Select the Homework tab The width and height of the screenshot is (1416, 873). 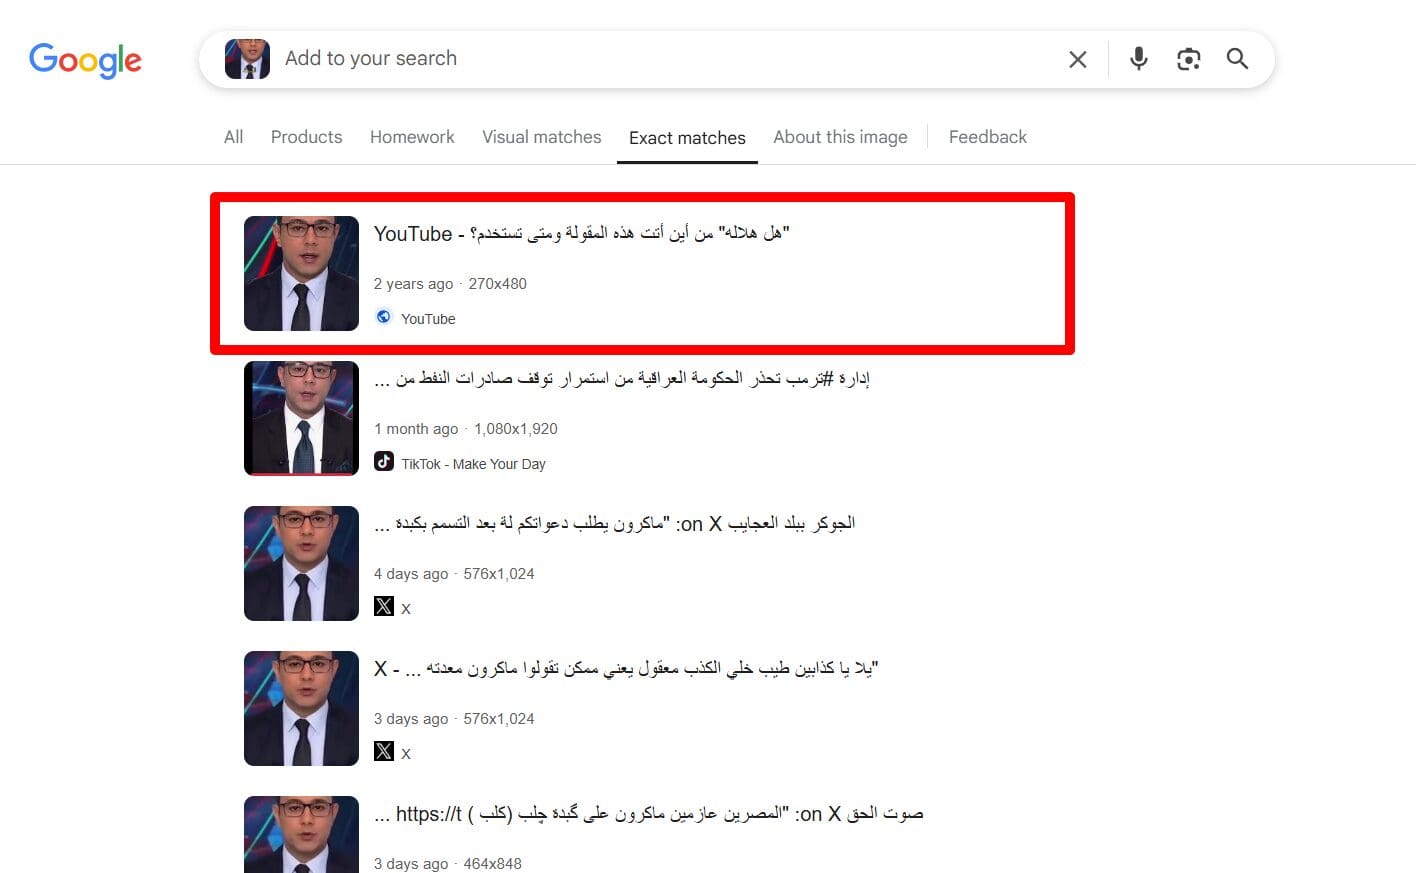(x=412, y=137)
